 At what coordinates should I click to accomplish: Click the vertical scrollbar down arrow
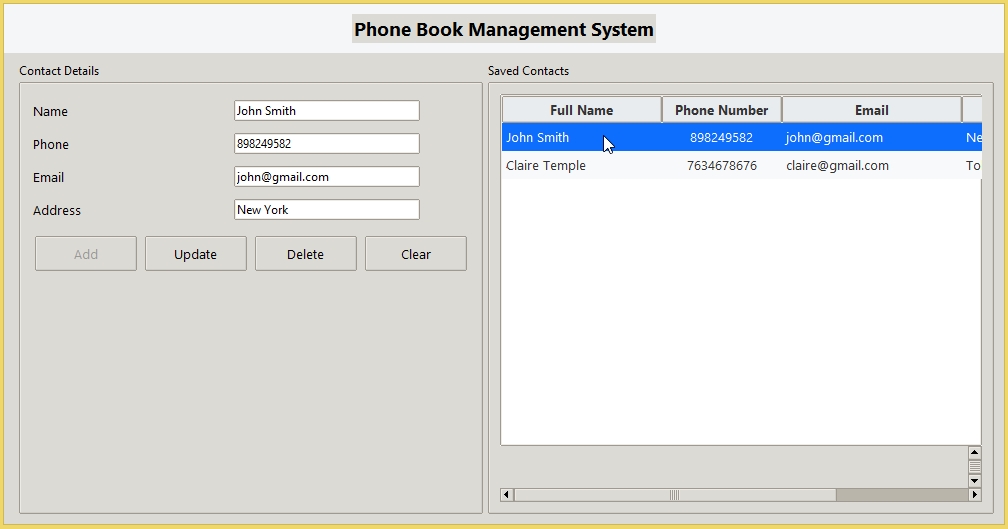pos(974,481)
